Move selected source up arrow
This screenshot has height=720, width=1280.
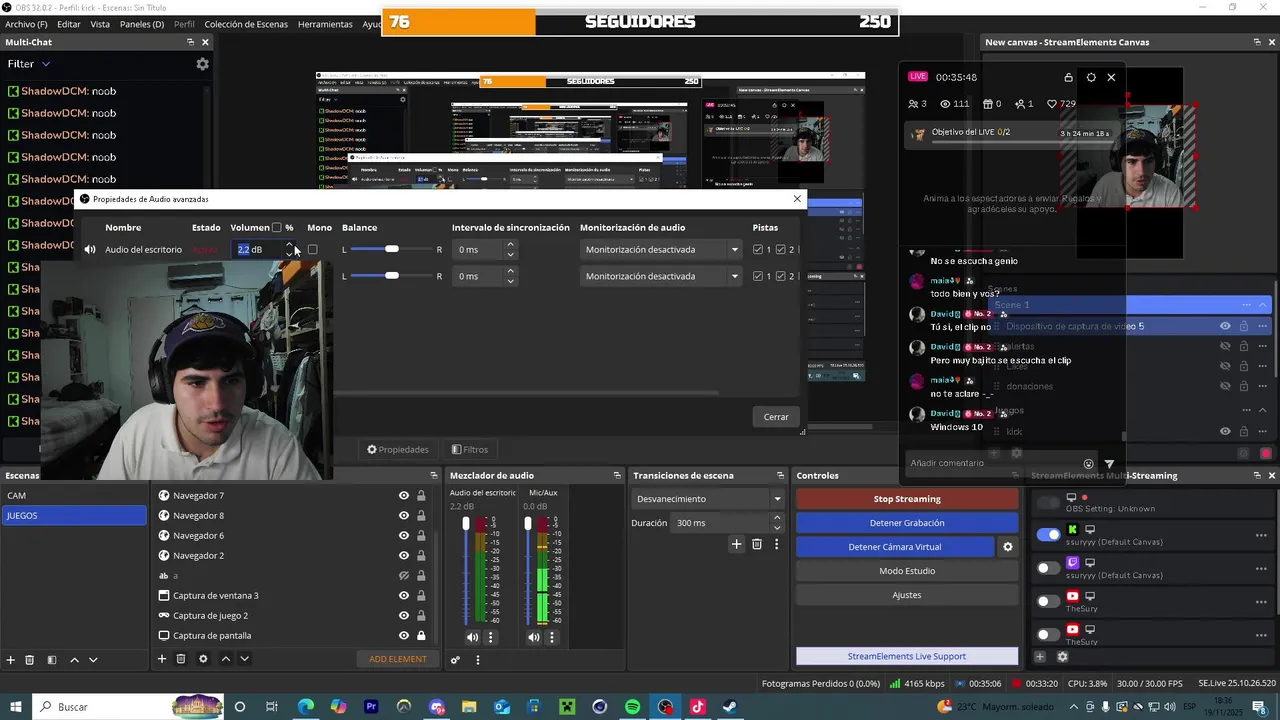pos(226,659)
